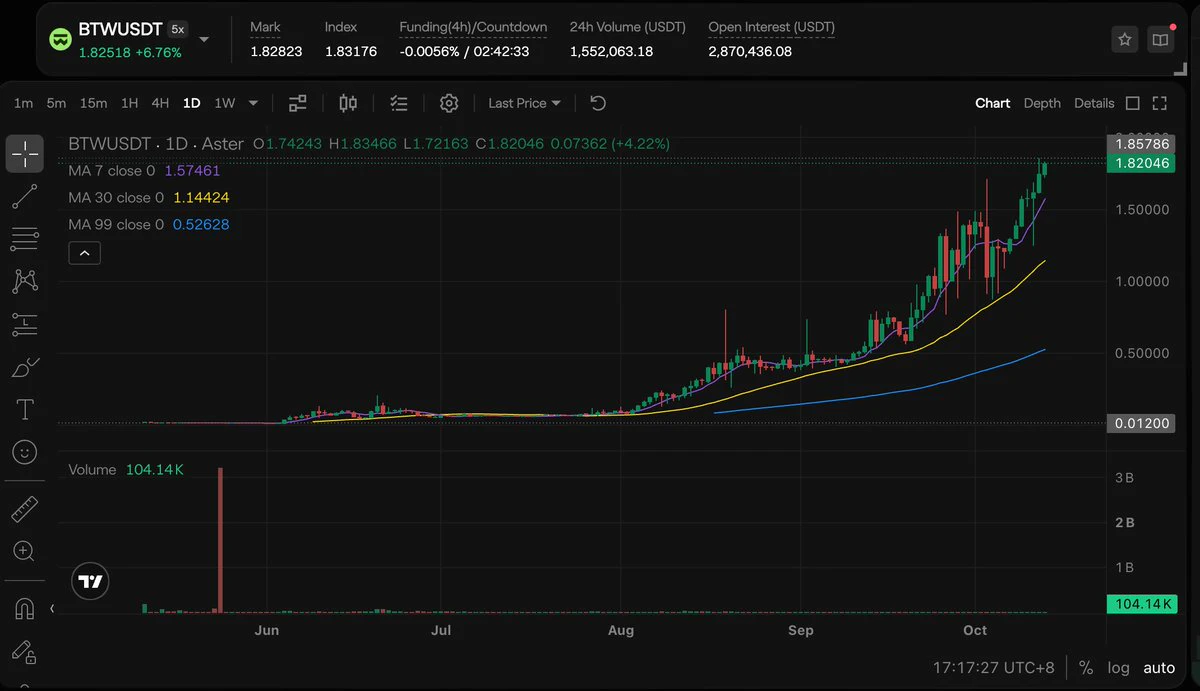This screenshot has width=1200, height=691.
Task: Expand the BTWUSDT trading pair selector
Action: pos(204,39)
